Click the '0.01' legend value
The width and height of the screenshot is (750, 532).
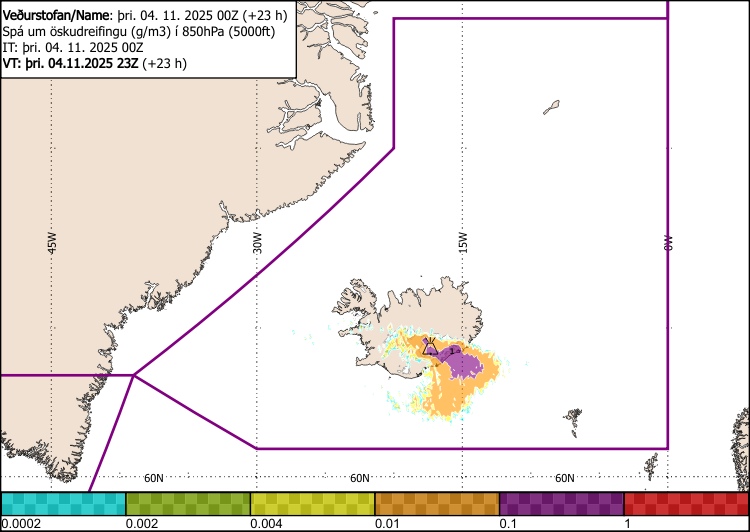click(x=389, y=523)
